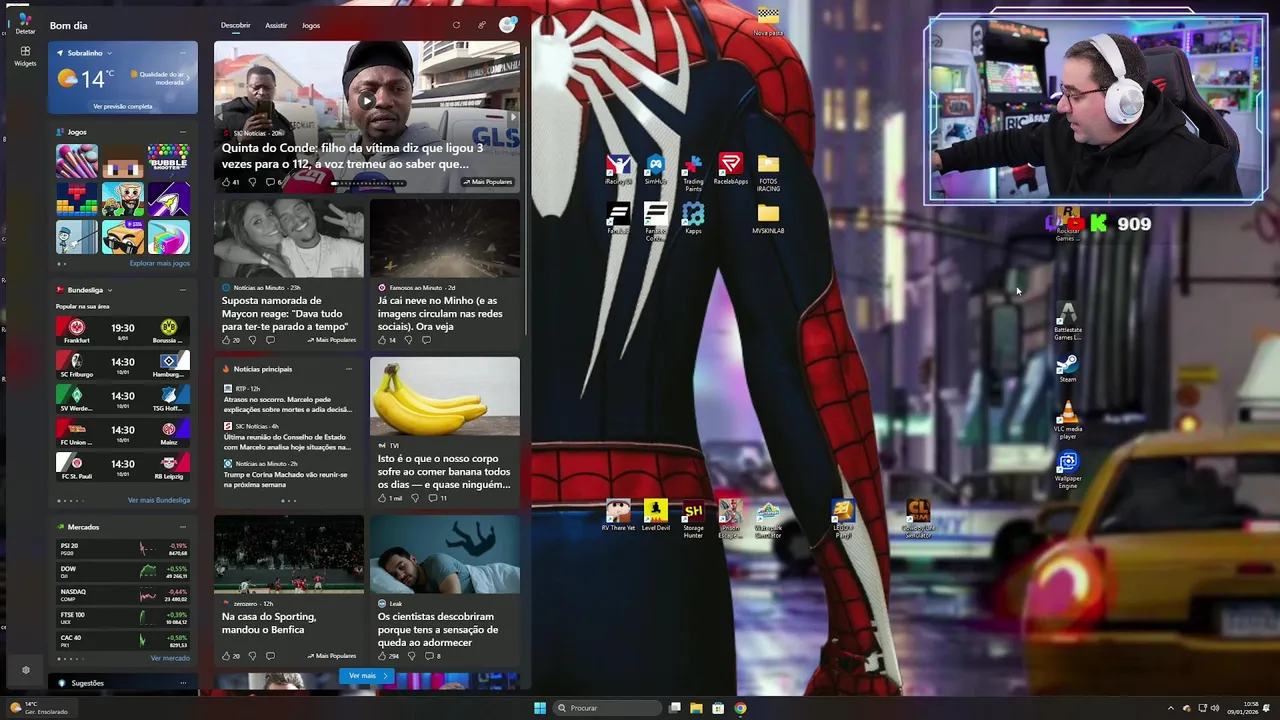1280x720 pixels.
Task: Open Jogos widget options menu
Action: pyautogui.click(x=182, y=132)
